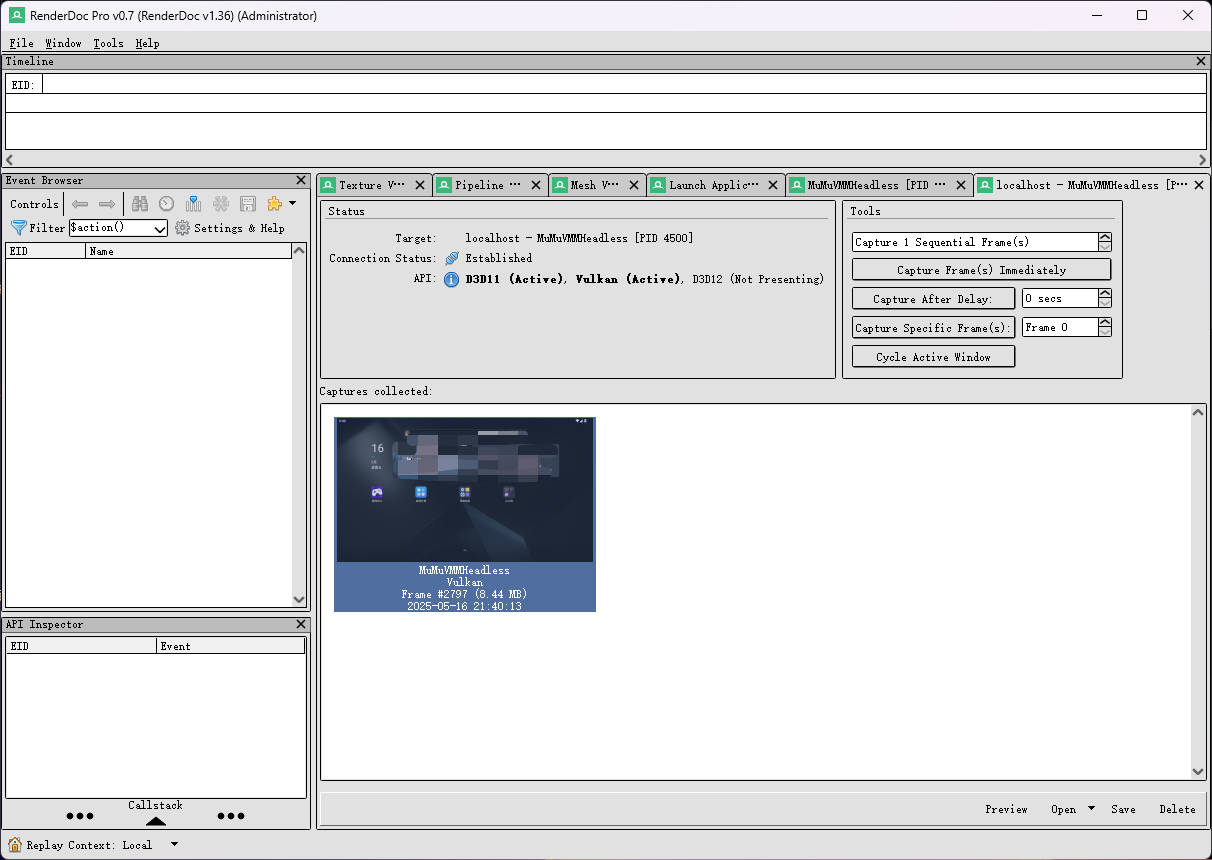1212x860 pixels.
Task: Open the dropdown arrow next to Open
Action: [x=1091, y=809]
